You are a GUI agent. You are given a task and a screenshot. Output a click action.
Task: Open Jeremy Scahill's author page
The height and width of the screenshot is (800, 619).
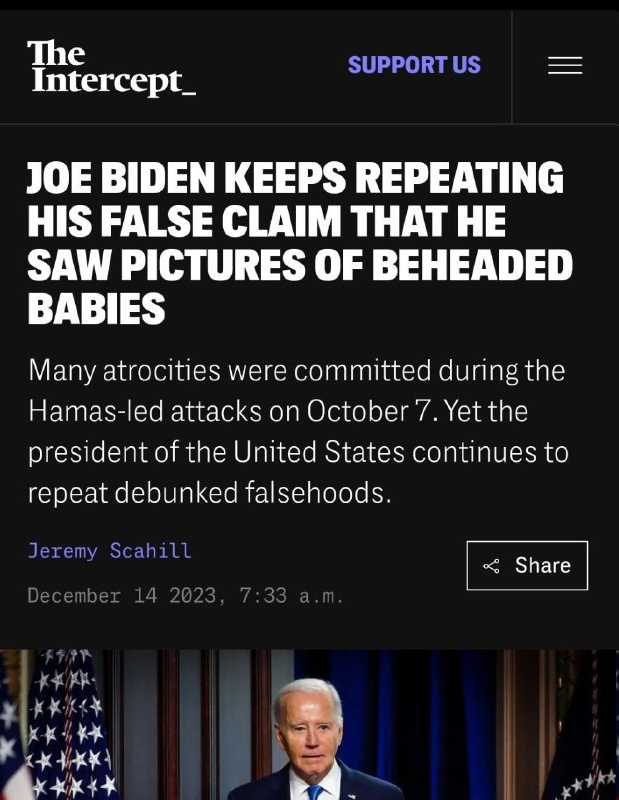(x=110, y=551)
